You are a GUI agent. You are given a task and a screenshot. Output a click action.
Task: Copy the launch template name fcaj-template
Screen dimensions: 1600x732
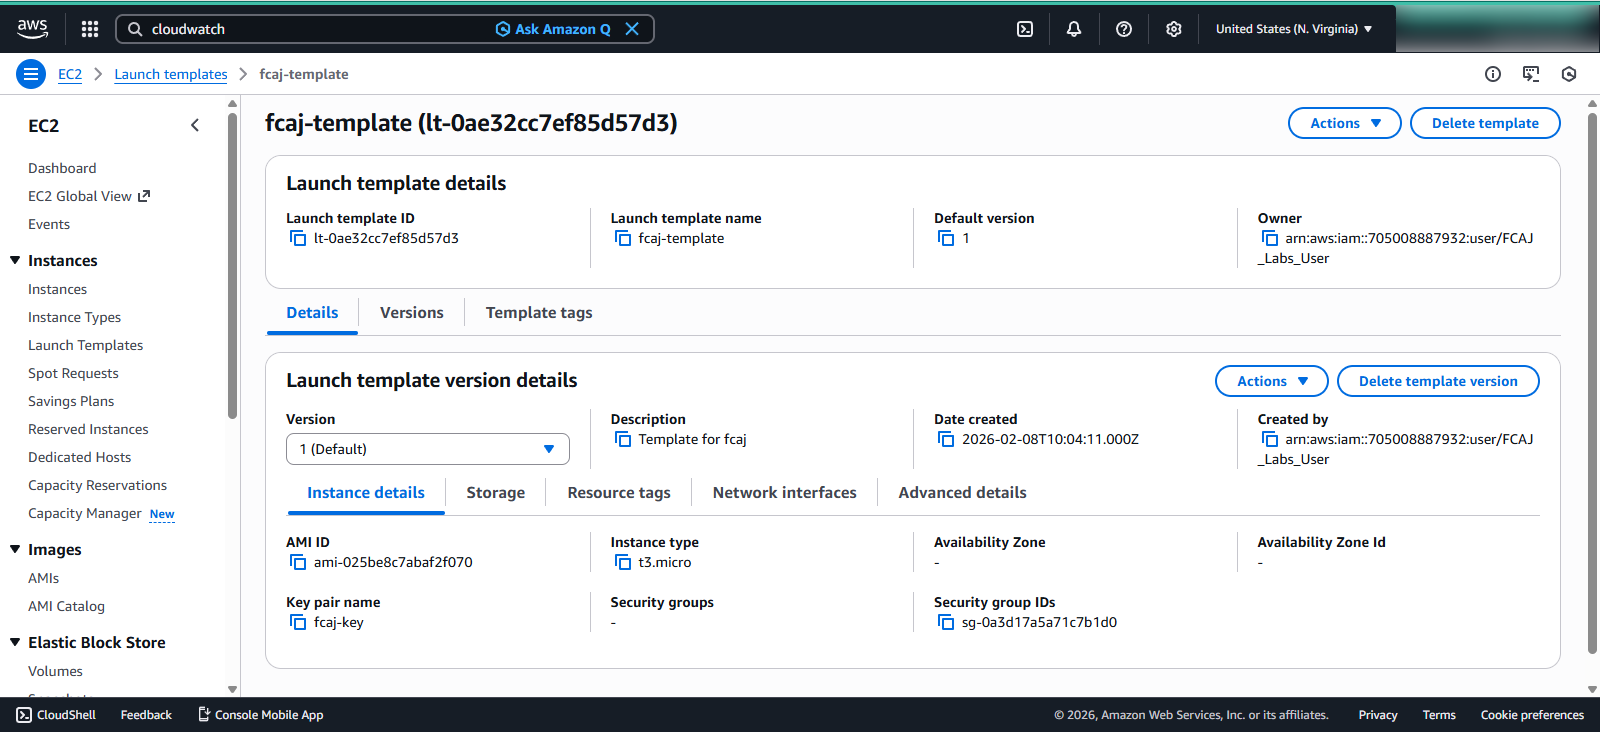[623, 238]
